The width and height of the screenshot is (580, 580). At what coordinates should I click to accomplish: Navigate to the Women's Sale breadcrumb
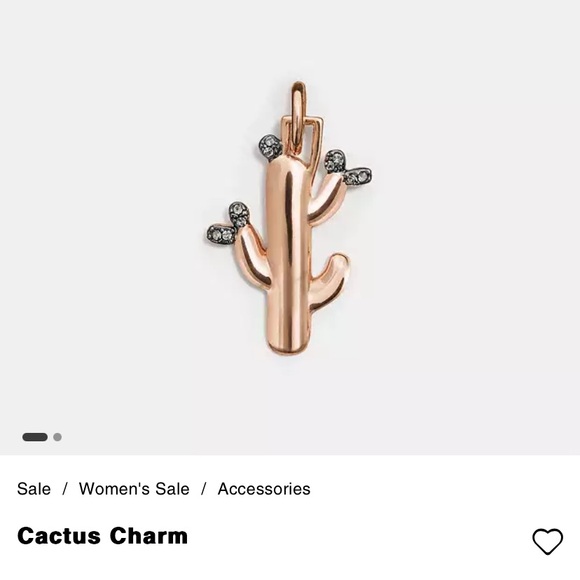[134, 489]
